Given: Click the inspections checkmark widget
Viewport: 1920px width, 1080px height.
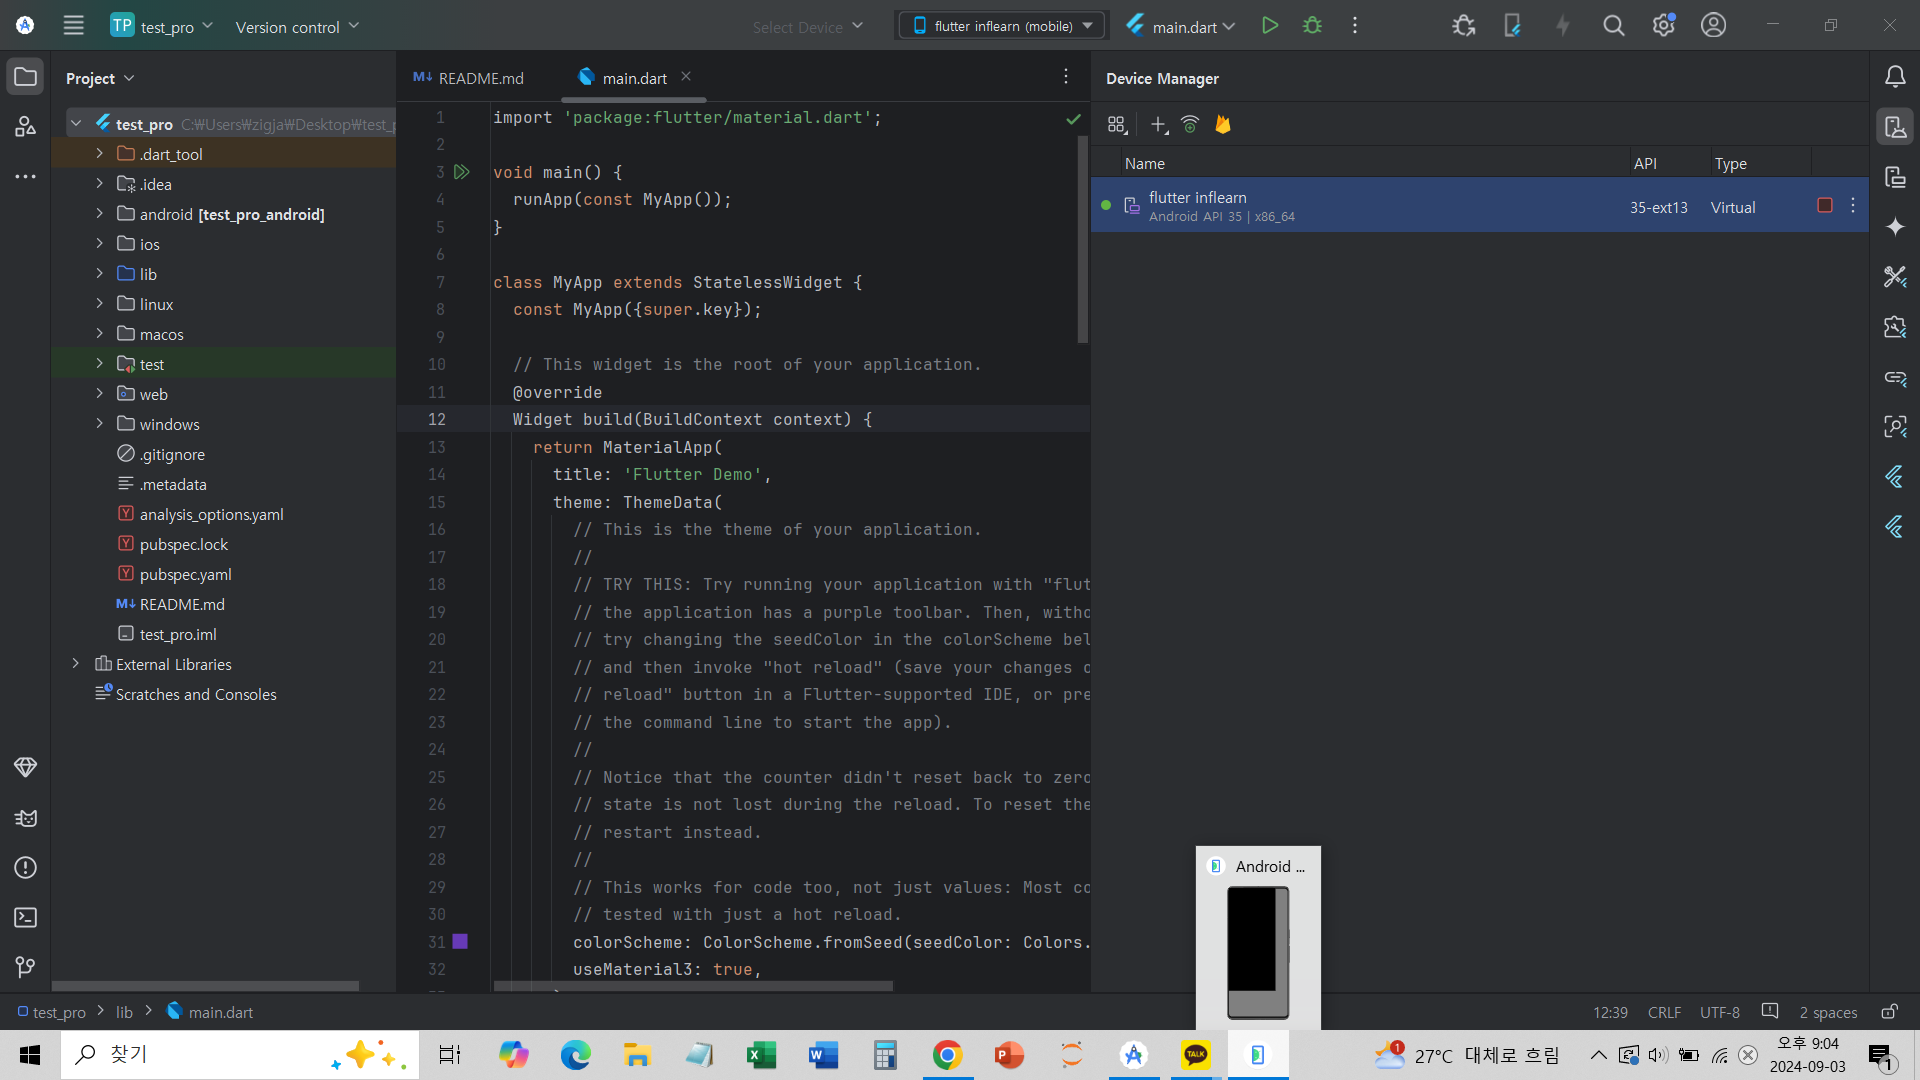Looking at the screenshot, I should pos(1073,119).
